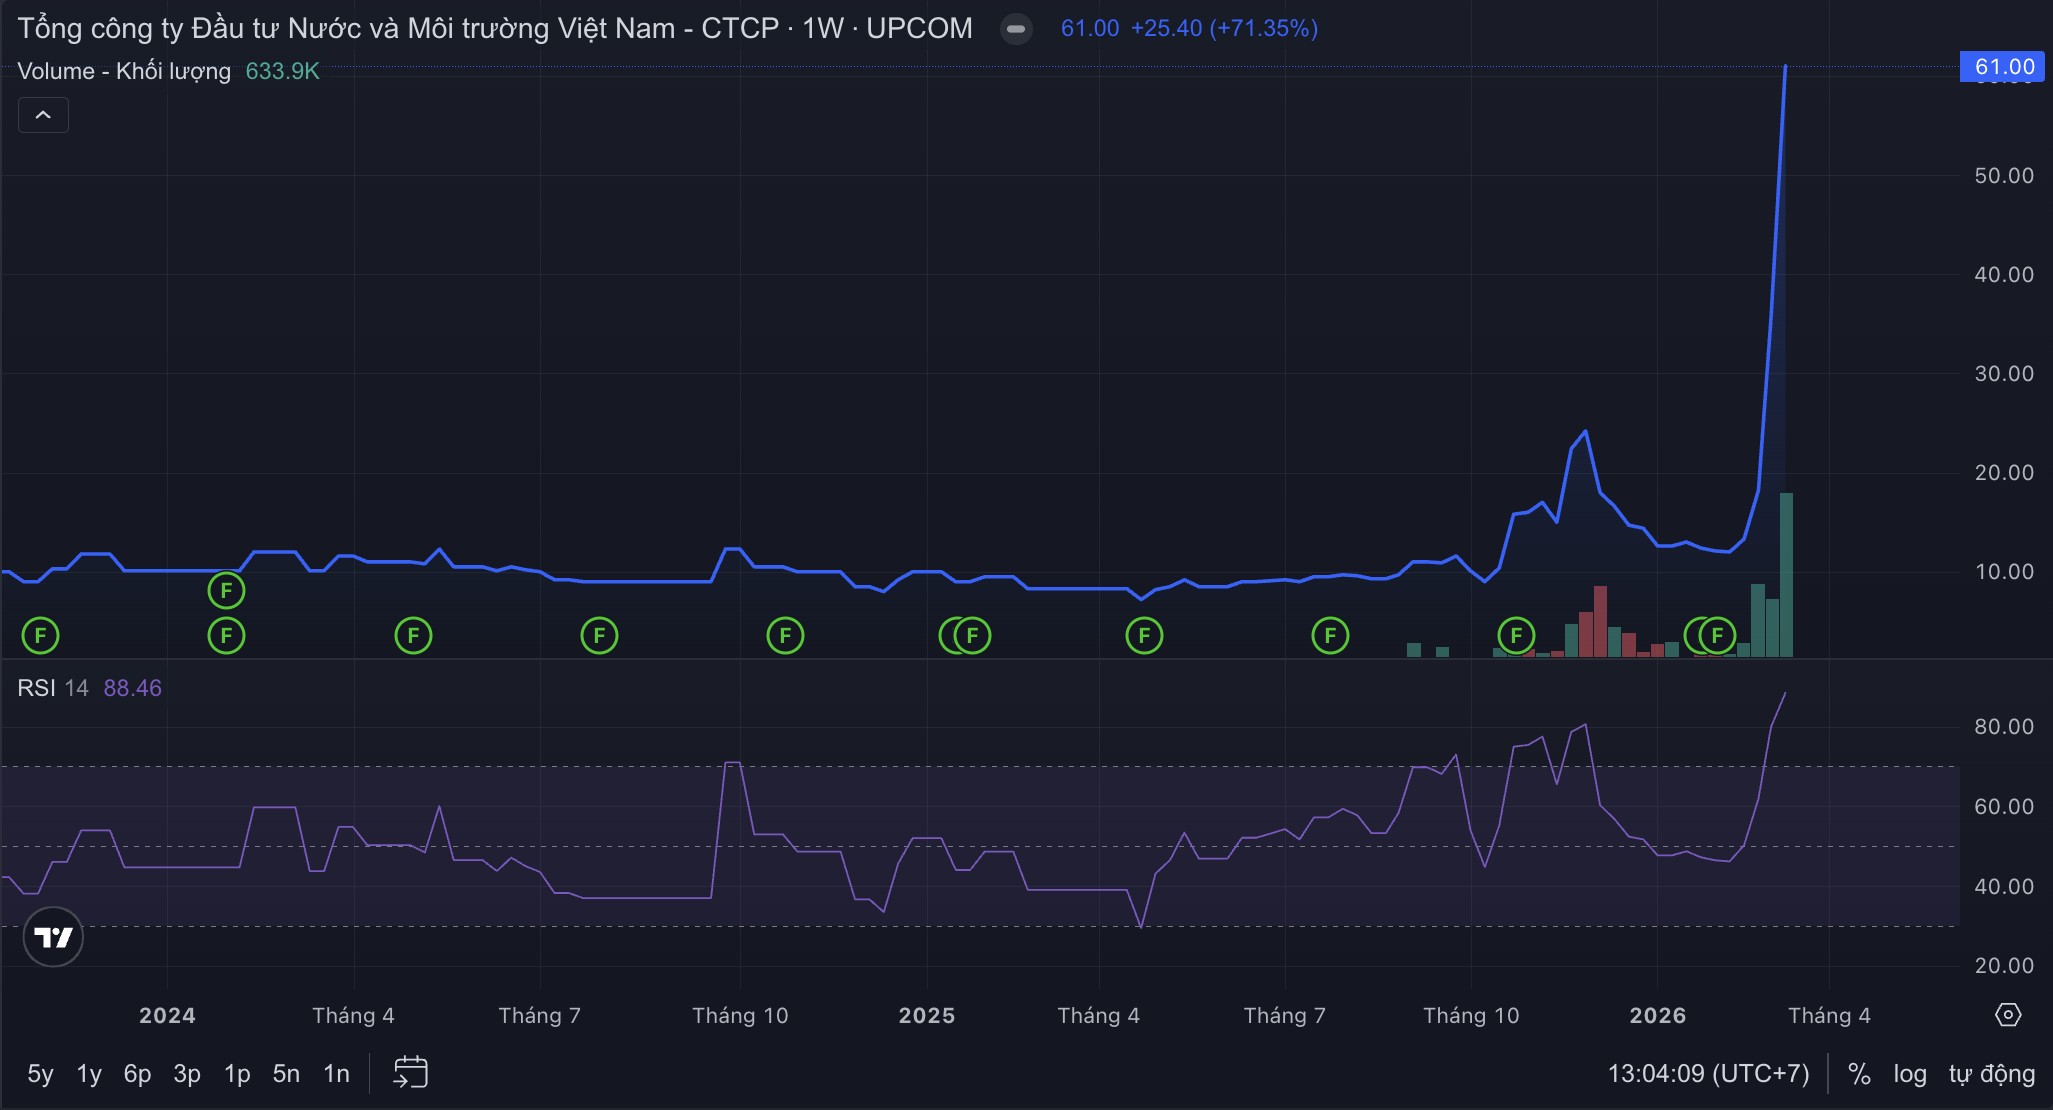Open the timezone menu showing UTC+7

coord(1708,1074)
